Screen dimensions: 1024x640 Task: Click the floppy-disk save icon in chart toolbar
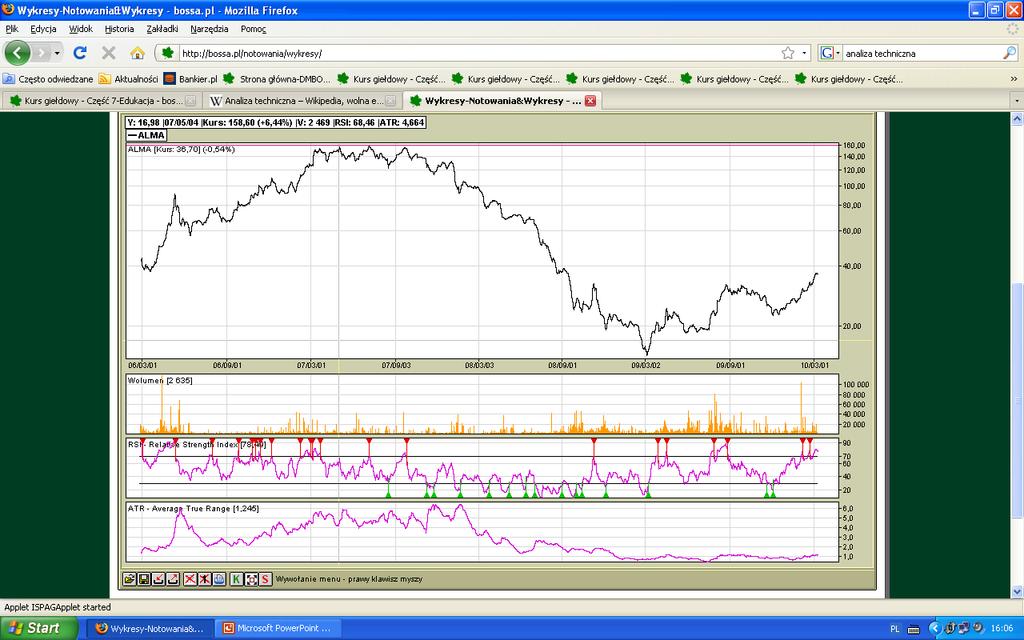click(144, 579)
